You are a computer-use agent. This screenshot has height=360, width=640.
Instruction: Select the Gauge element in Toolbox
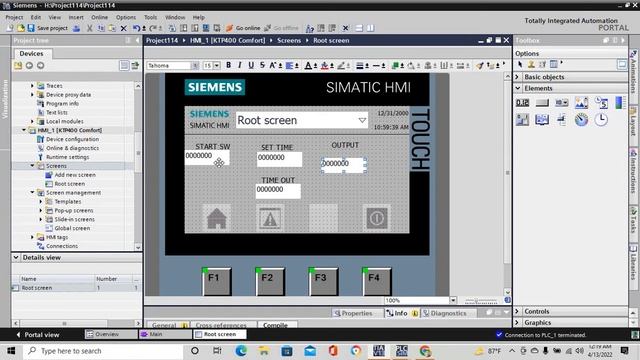coord(581,120)
